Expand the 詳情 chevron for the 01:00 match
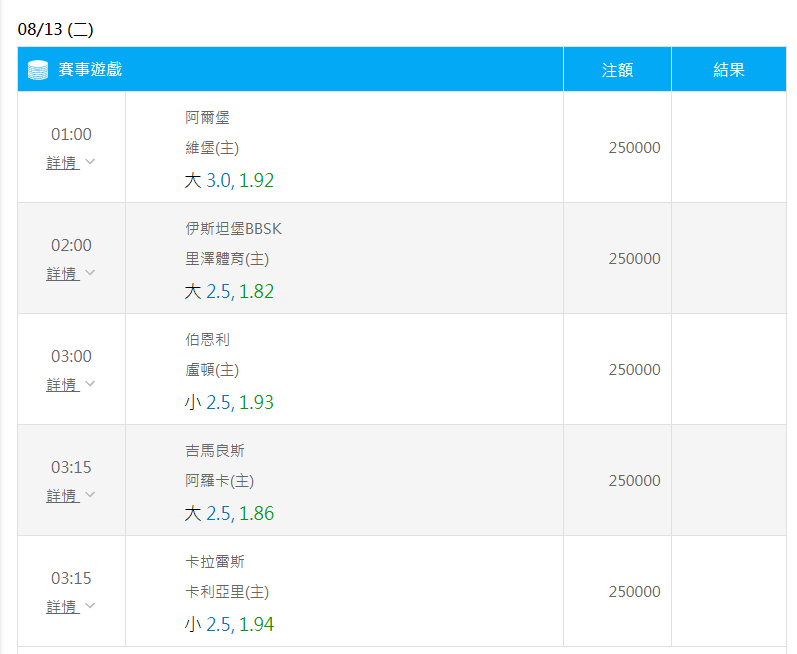 tap(90, 162)
